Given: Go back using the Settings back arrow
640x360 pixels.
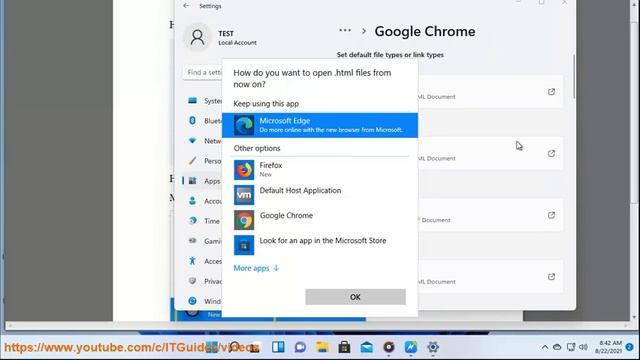Looking at the screenshot, I should coord(186,6).
